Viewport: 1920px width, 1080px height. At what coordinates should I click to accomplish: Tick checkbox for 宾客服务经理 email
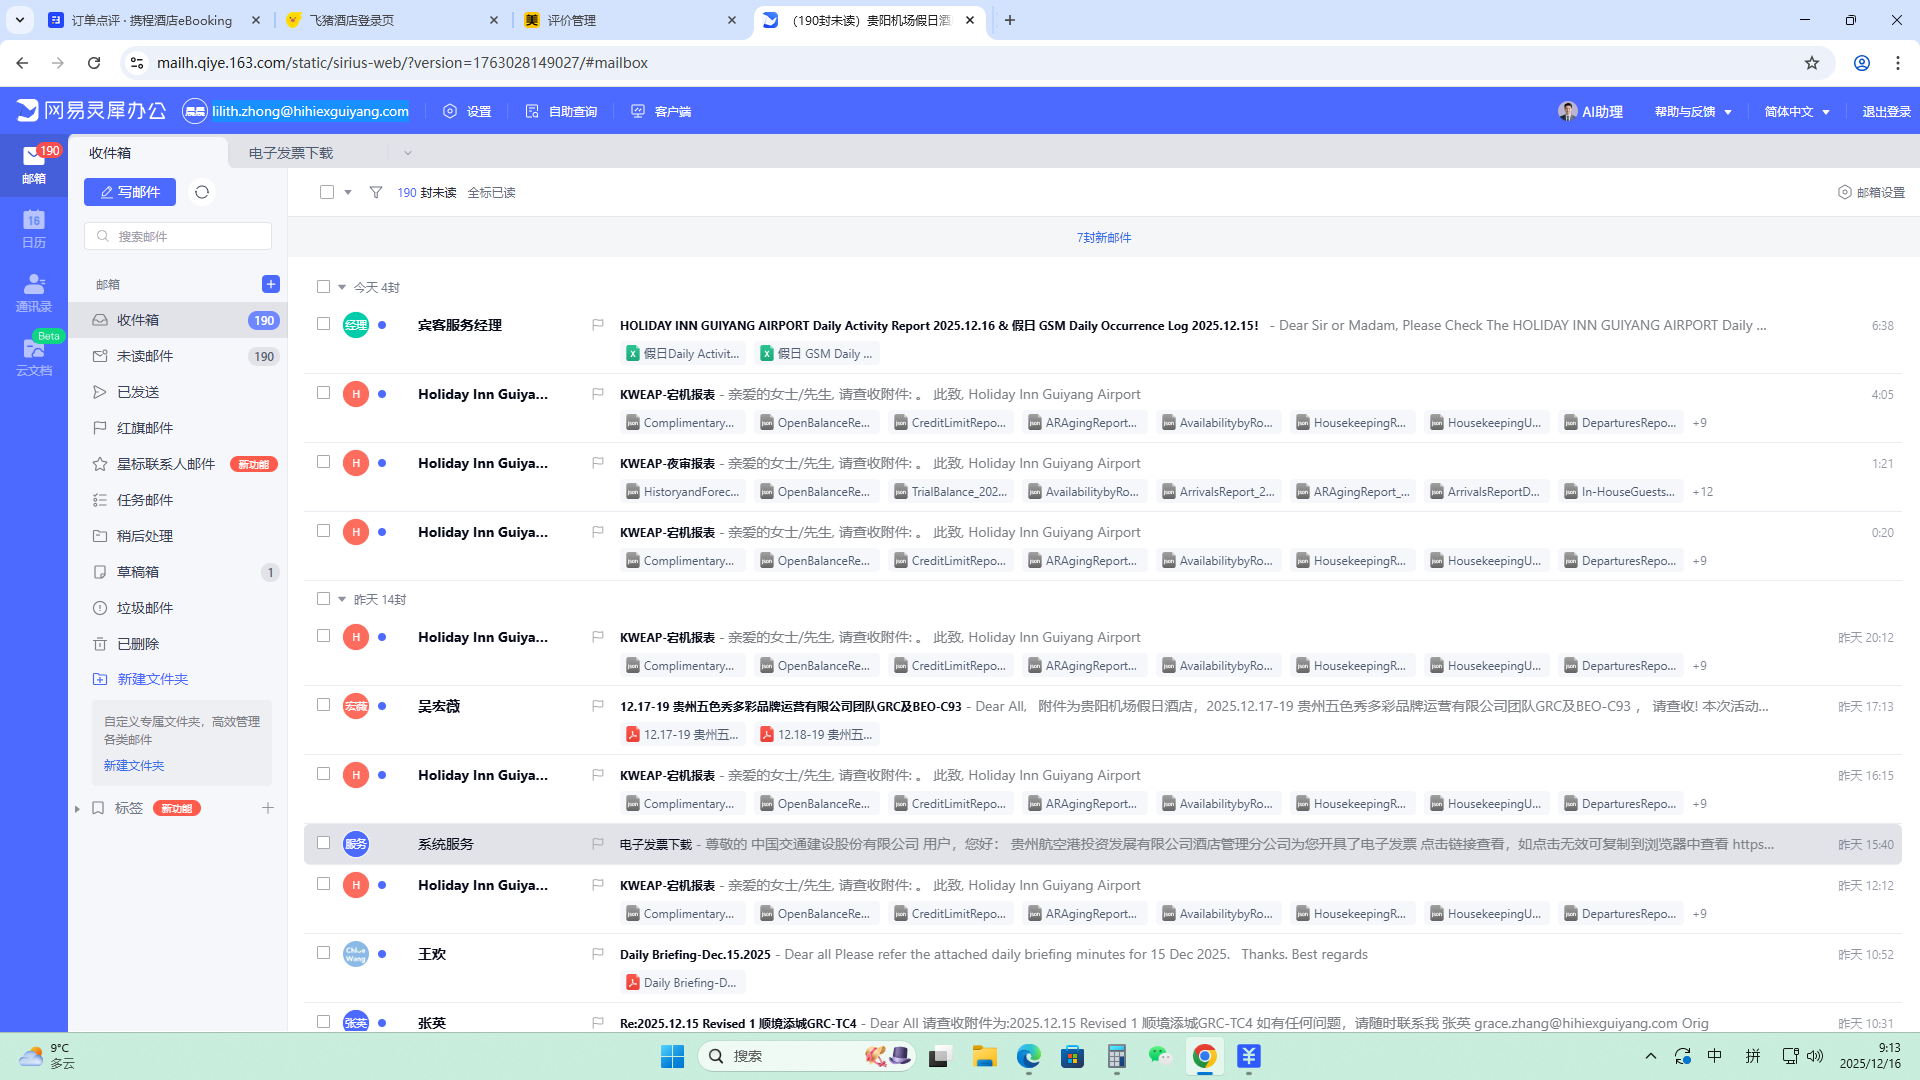click(323, 324)
